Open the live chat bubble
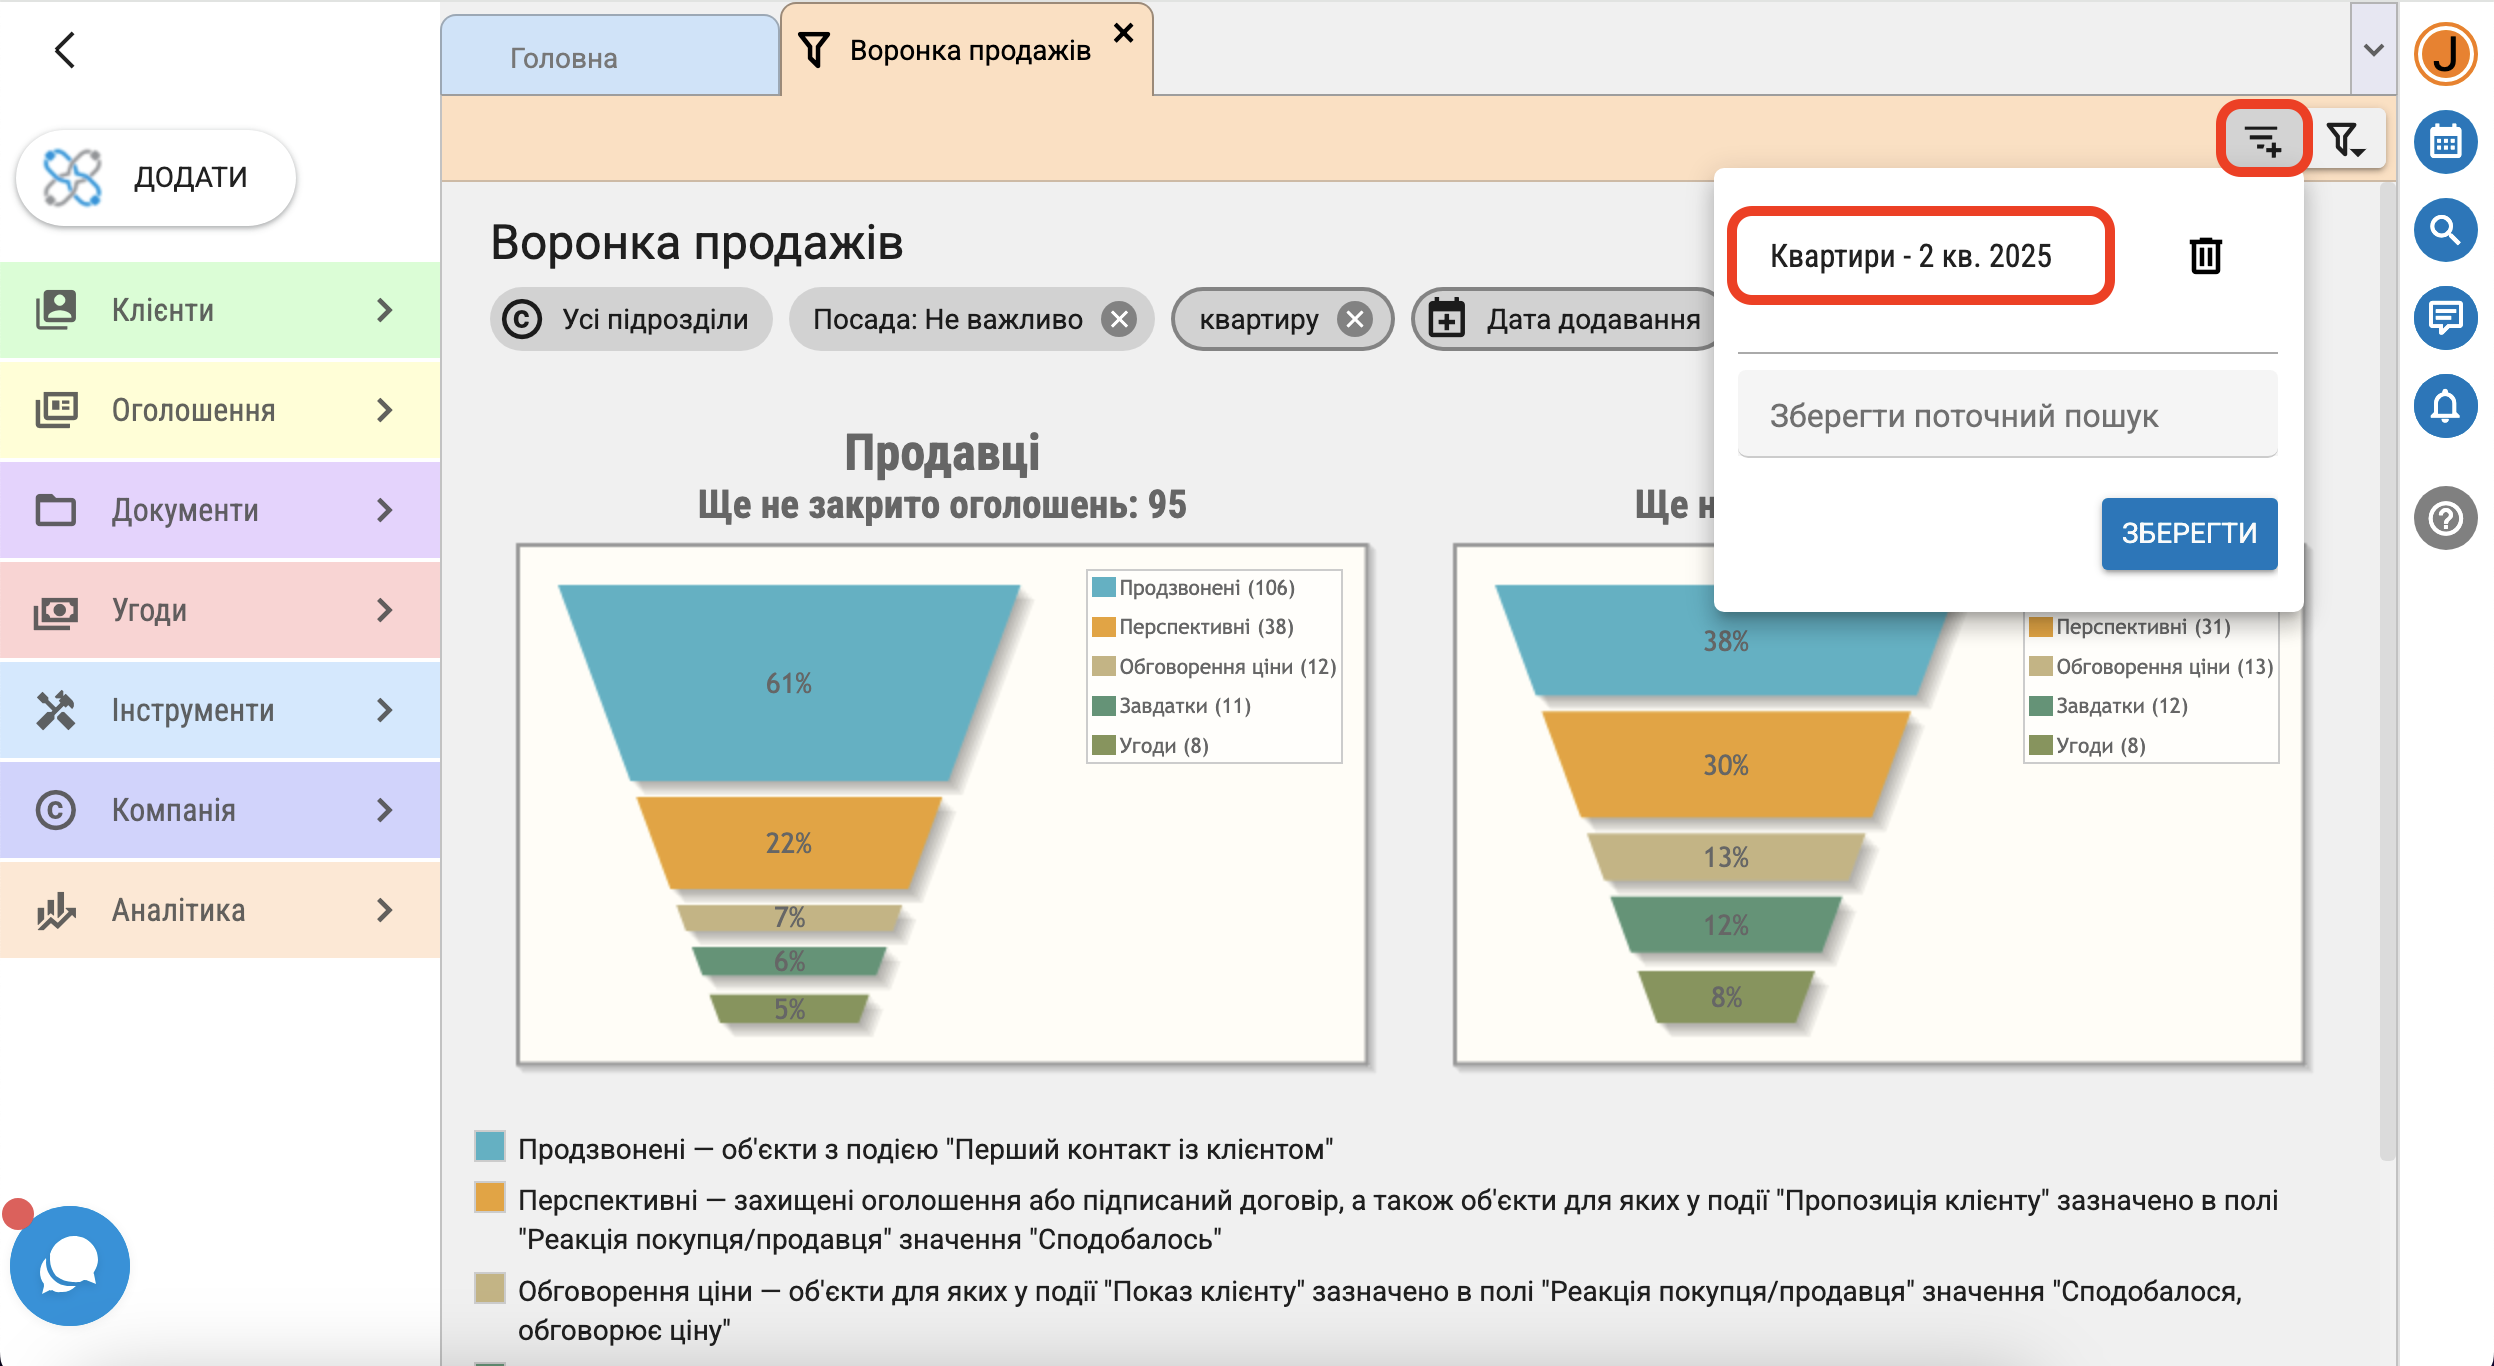The width and height of the screenshot is (2494, 1366). pyautogui.click(x=69, y=1265)
